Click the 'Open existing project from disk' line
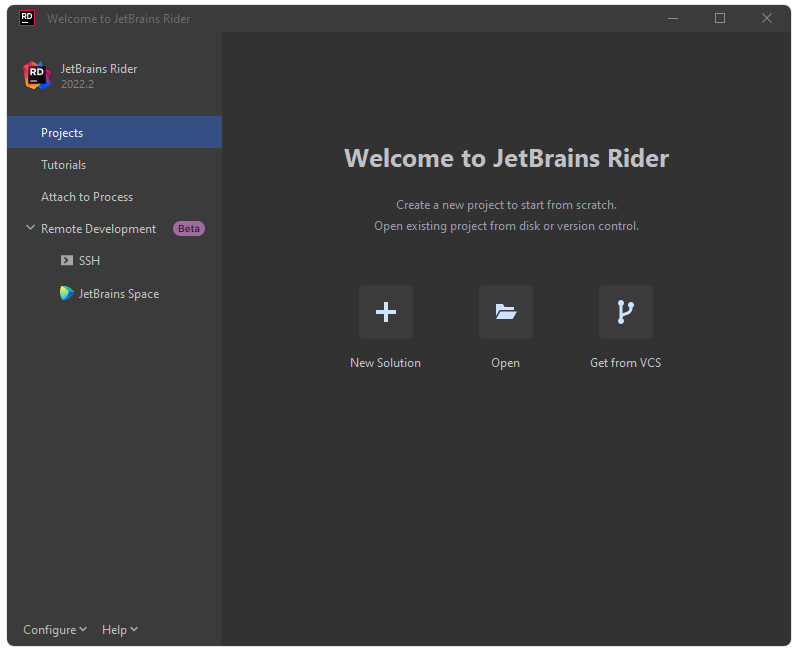 point(506,226)
